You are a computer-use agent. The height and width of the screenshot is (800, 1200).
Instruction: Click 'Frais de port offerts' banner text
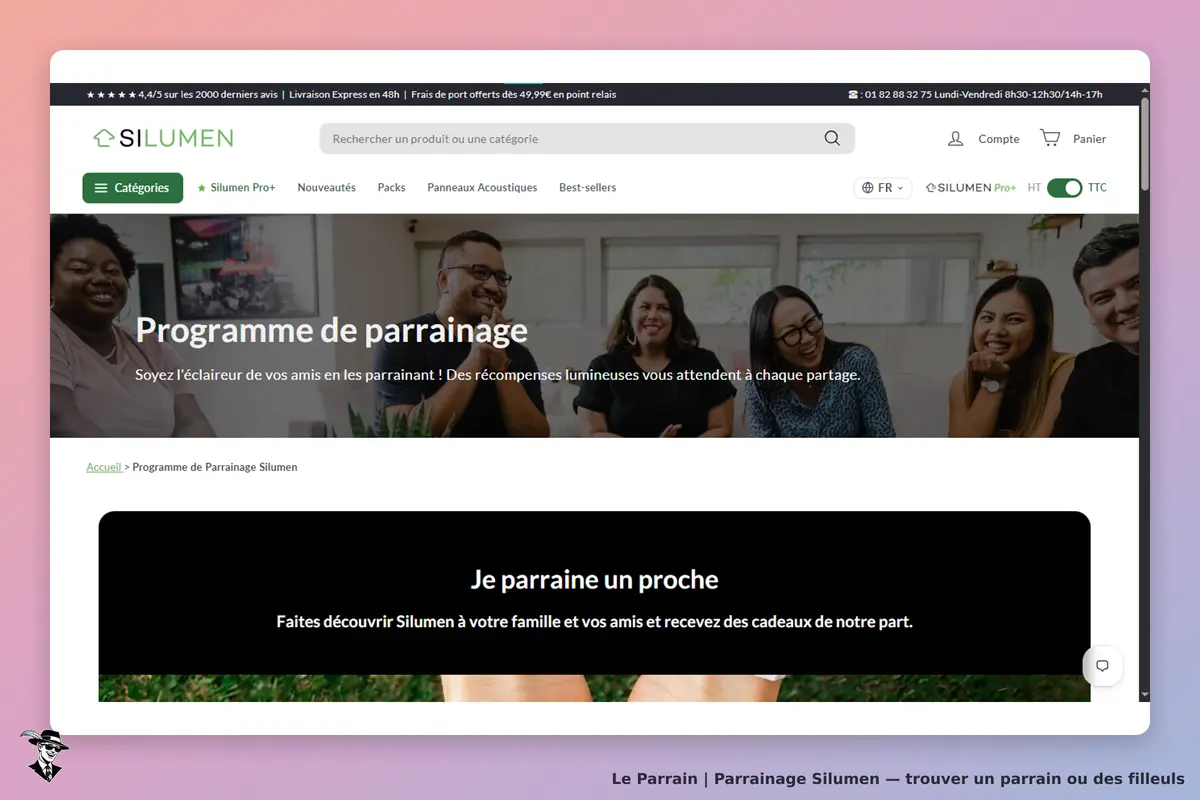tap(513, 95)
